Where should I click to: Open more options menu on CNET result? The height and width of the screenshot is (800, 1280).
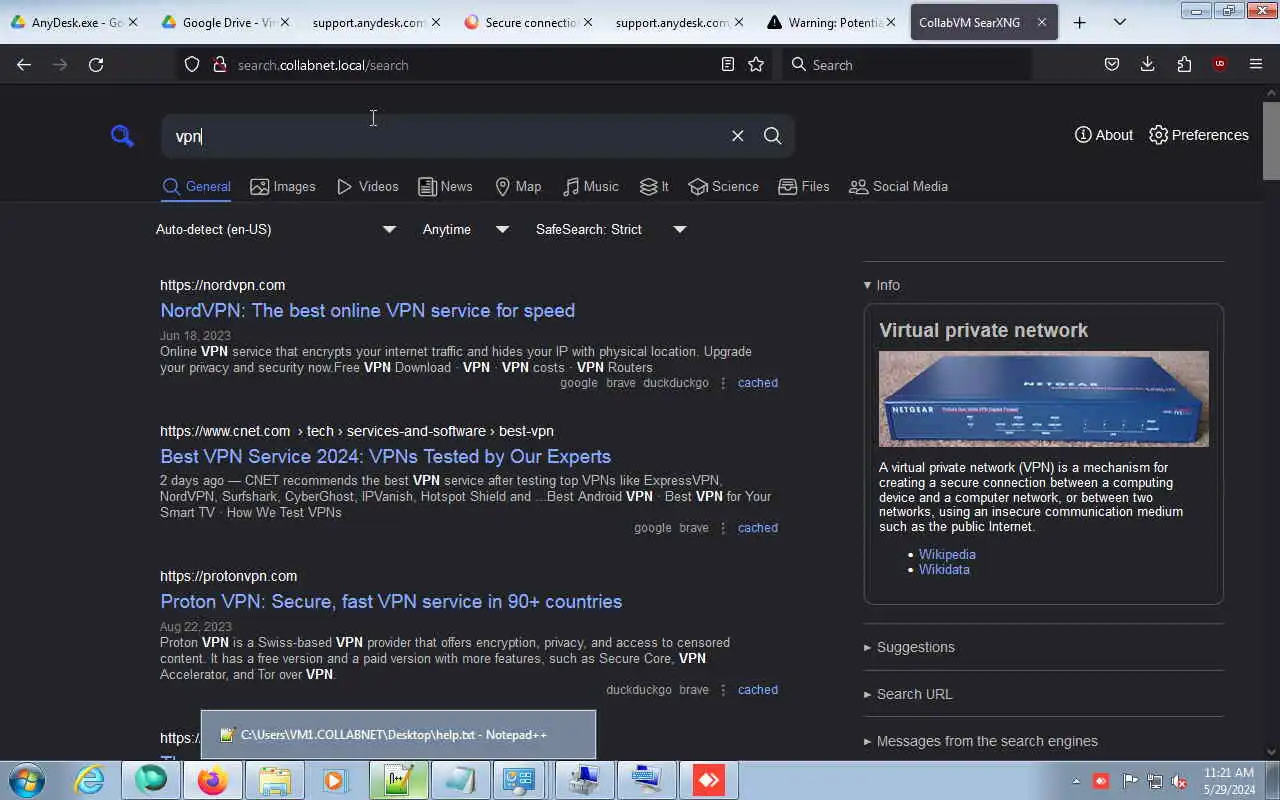(x=723, y=528)
